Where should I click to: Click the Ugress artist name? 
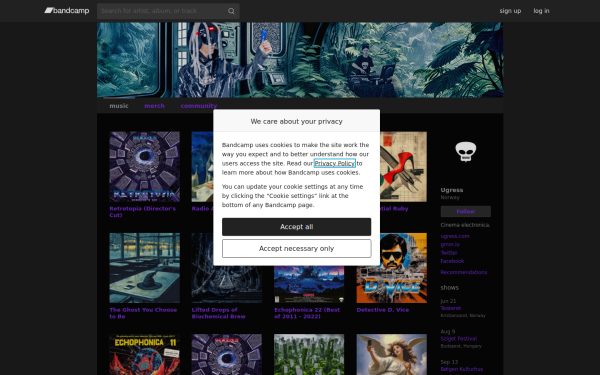tap(452, 190)
